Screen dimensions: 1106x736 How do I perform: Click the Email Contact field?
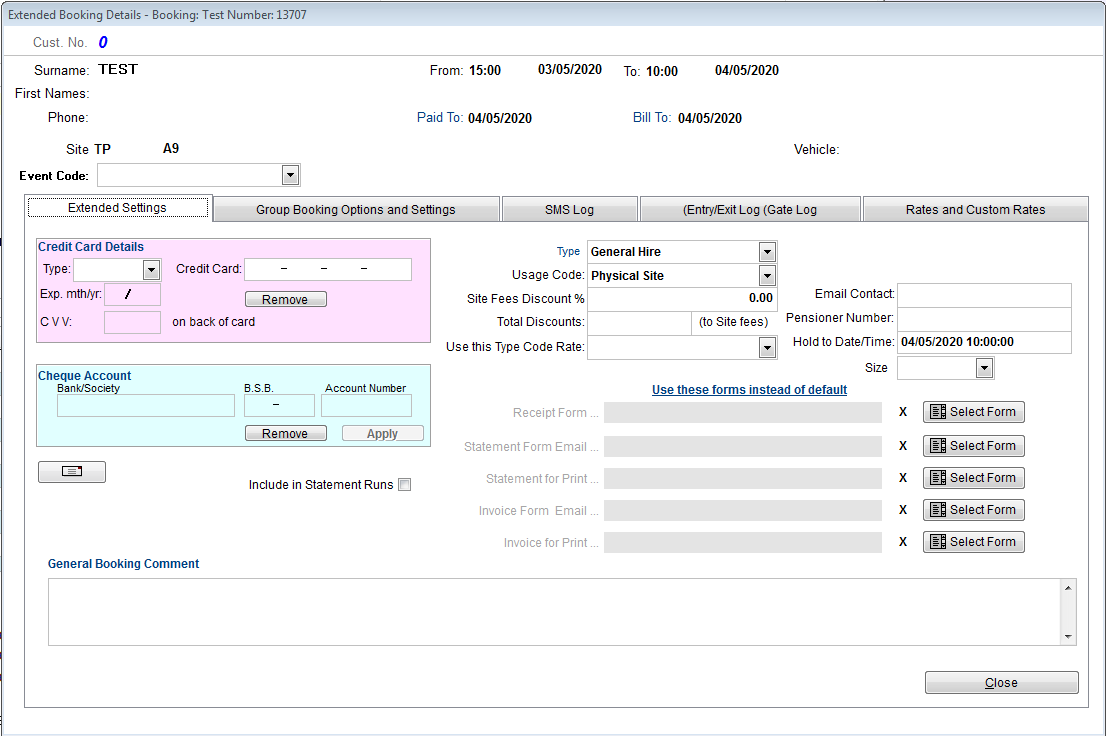[984, 295]
